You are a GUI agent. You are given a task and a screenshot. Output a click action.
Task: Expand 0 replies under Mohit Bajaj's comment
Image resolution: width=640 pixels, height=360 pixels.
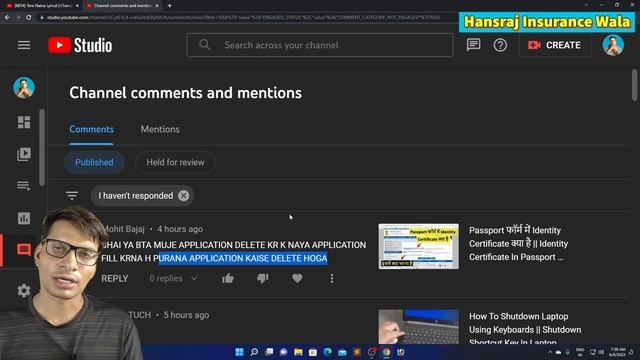point(173,278)
